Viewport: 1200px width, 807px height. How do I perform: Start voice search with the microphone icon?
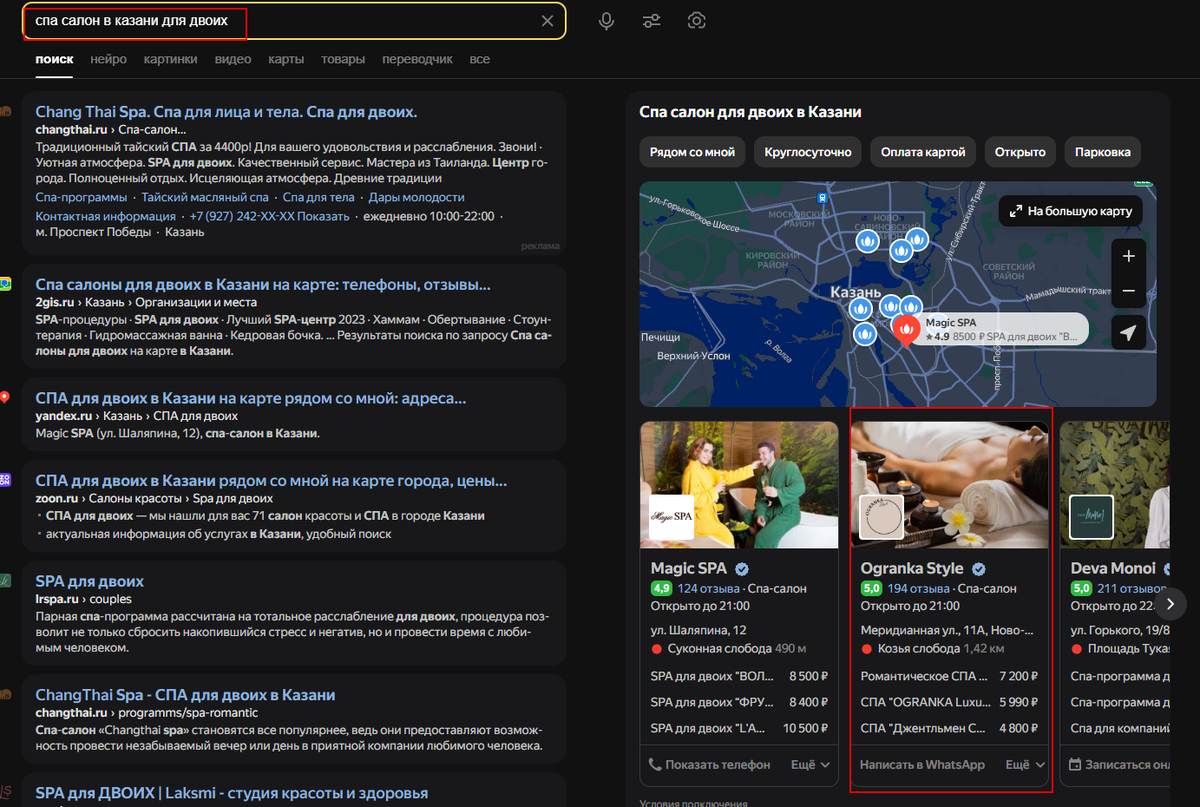606,21
